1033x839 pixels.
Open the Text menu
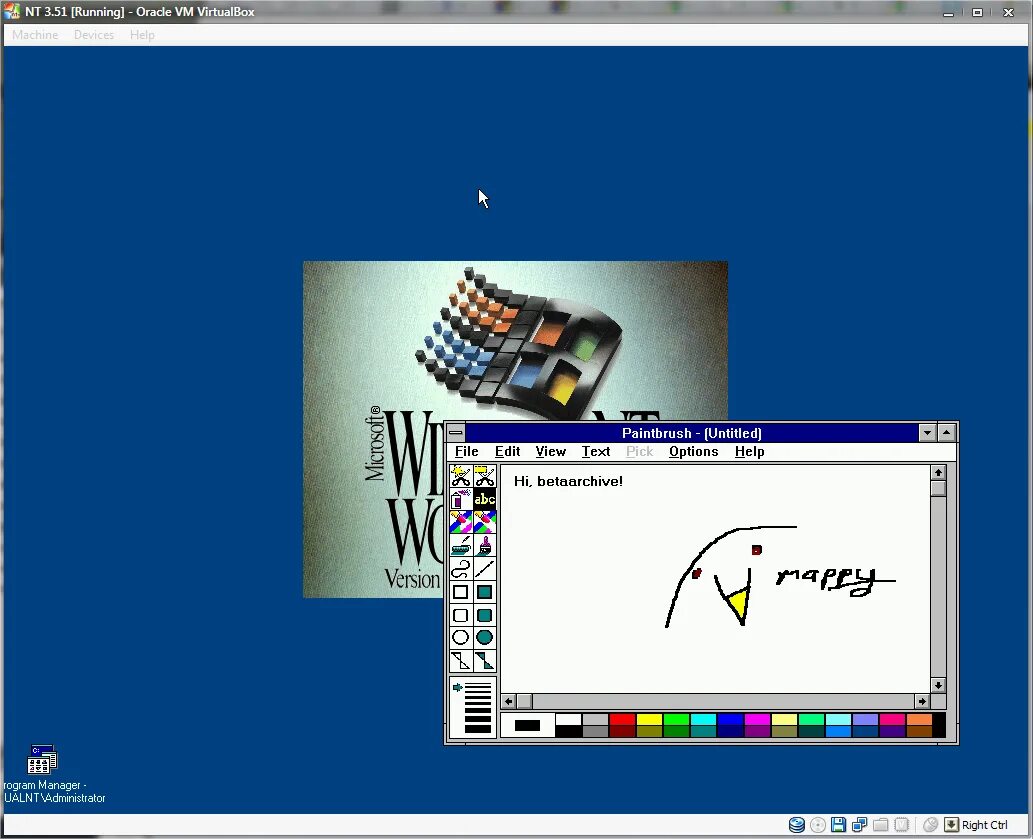595,451
